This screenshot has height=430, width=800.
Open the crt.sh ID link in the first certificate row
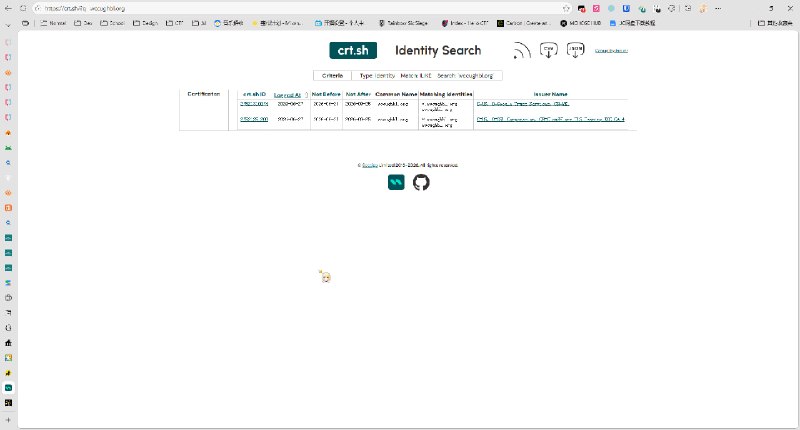point(254,104)
